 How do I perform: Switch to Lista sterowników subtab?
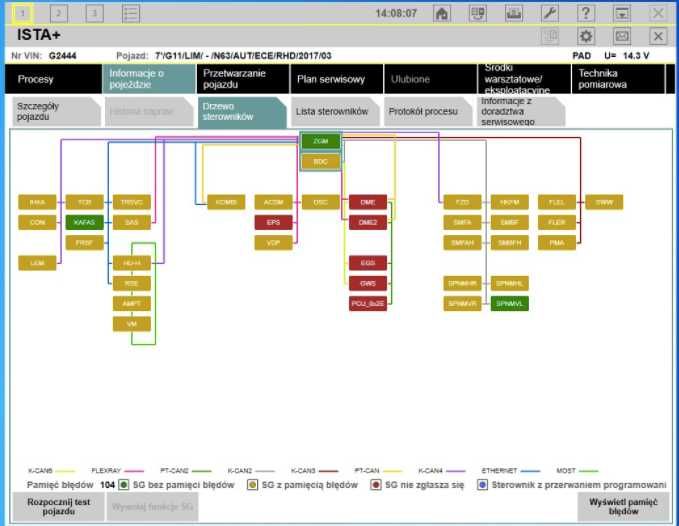pos(335,112)
